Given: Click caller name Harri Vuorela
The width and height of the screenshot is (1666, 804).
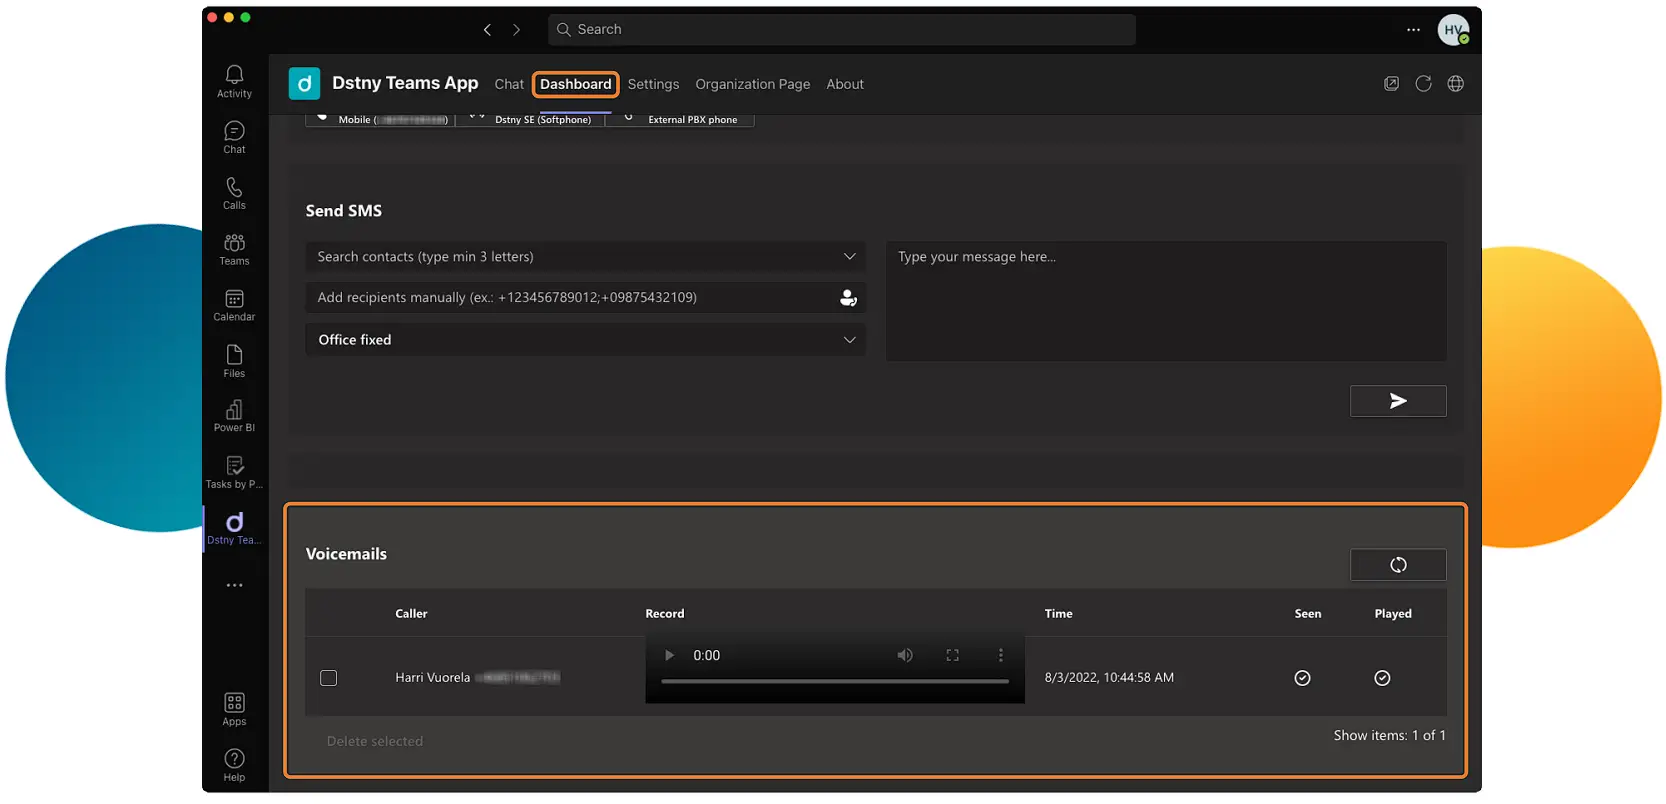Looking at the screenshot, I should [x=432, y=678].
